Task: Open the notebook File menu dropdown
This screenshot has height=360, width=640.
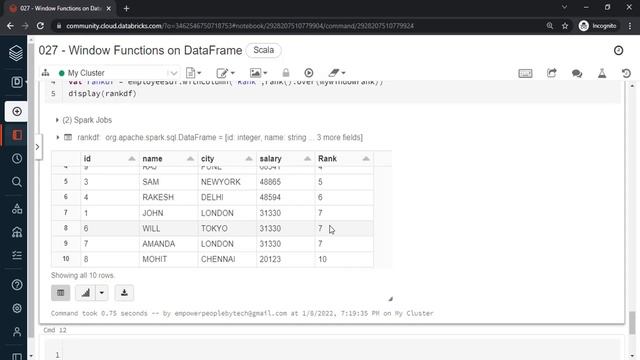Action: point(193,73)
